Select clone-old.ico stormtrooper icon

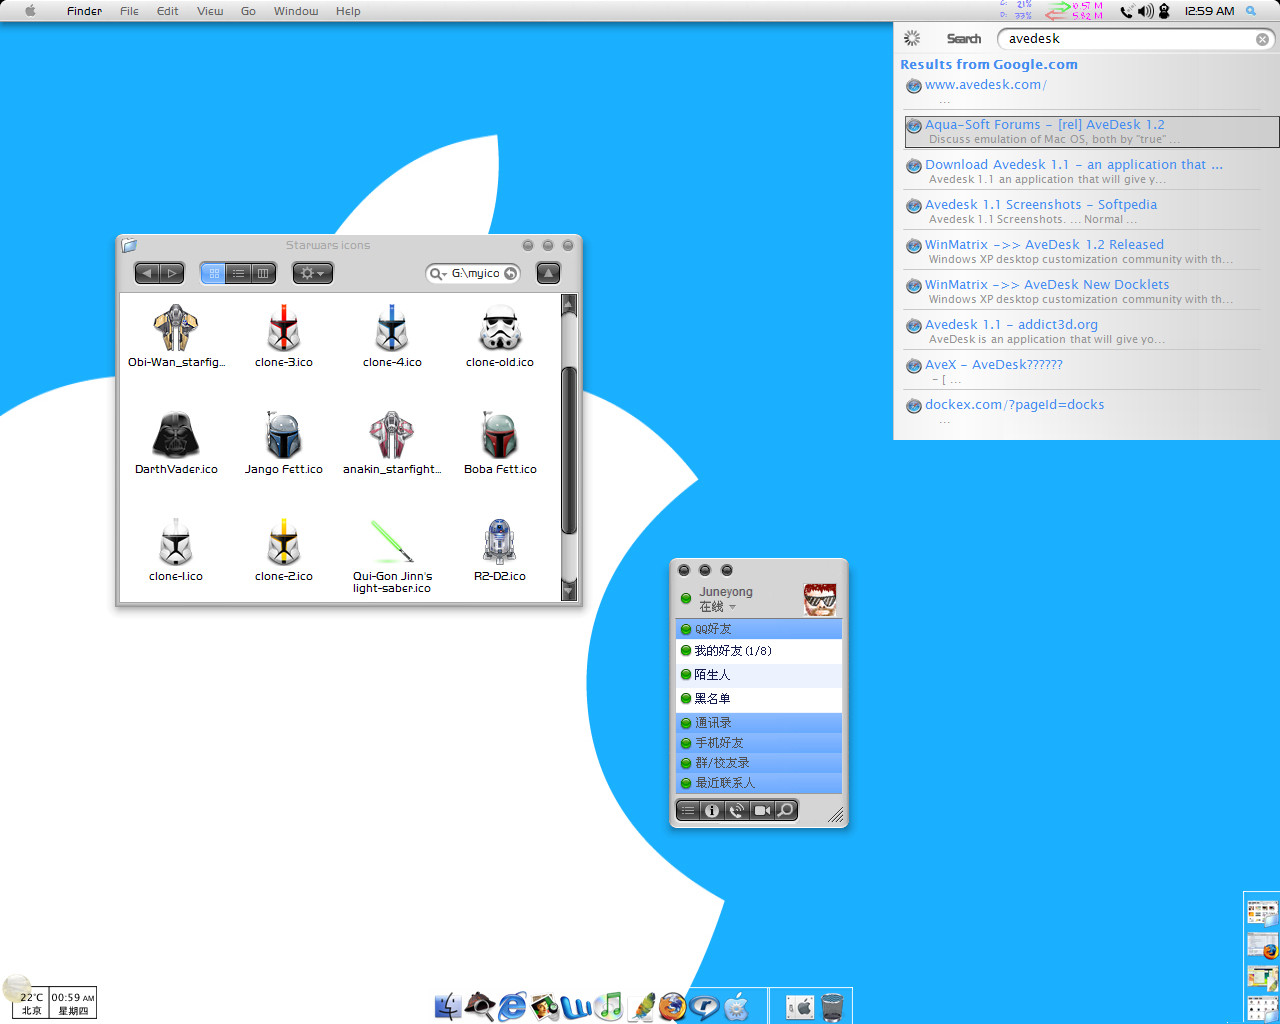(x=500, y=336)
